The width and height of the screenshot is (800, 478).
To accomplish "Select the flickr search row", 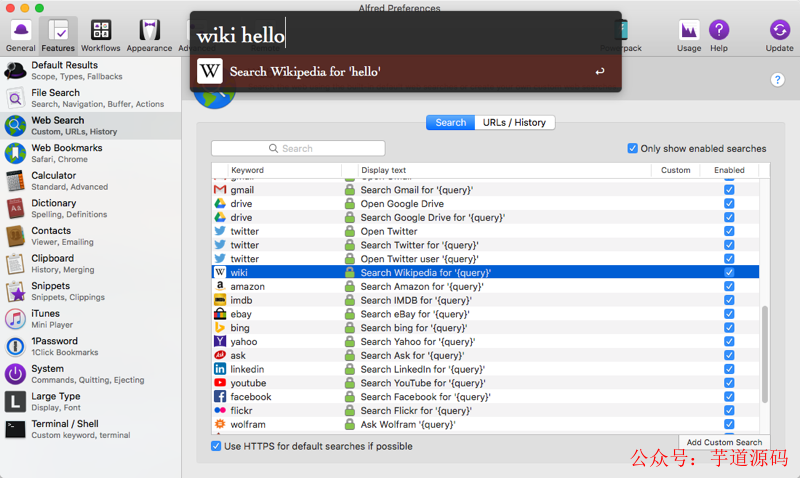I will [x=485, y=410].
